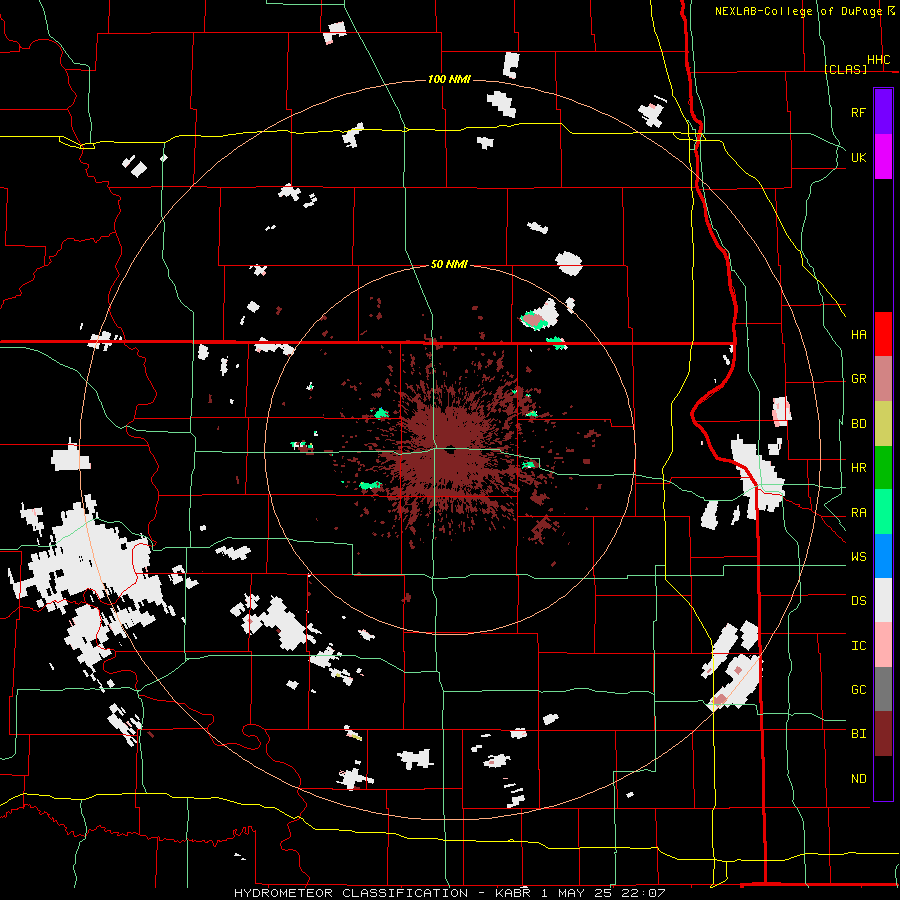Click the WS legend label
Viewport: 900px width, 900px height.
click(859, 556)
